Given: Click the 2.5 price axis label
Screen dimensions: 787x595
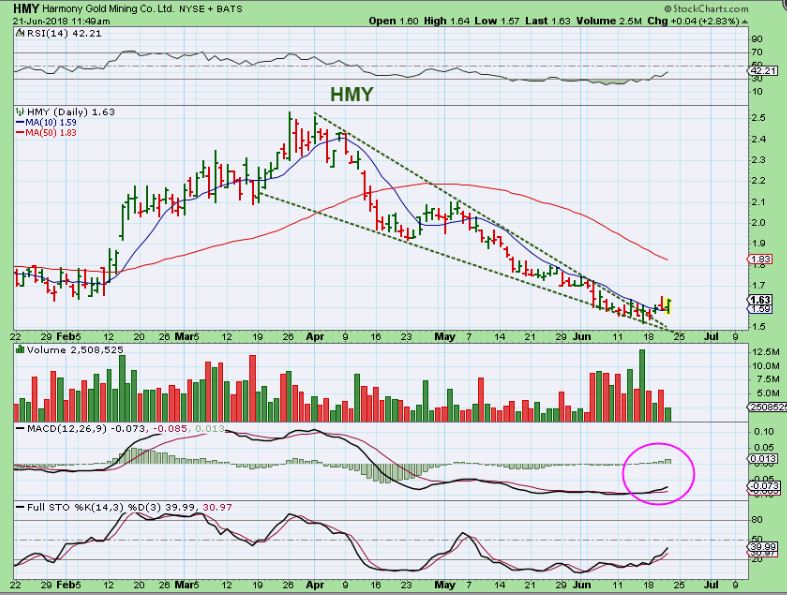Looking at the screenshot, I should click(x=758, y=117).
